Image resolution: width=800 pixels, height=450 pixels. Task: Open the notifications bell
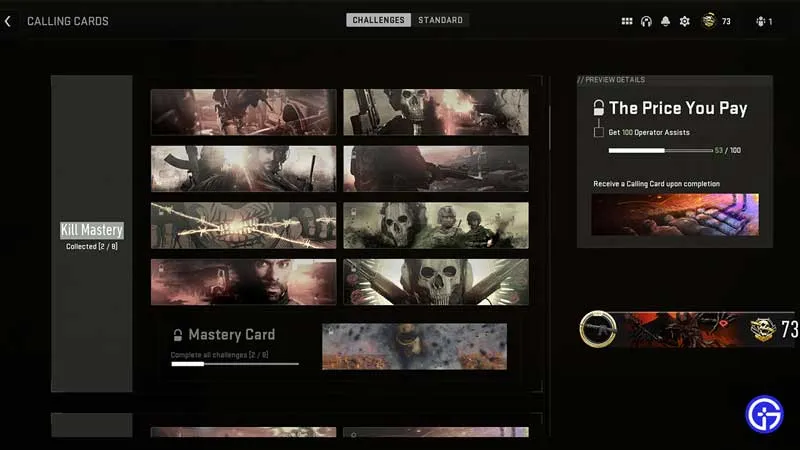(x=665, y=21)
